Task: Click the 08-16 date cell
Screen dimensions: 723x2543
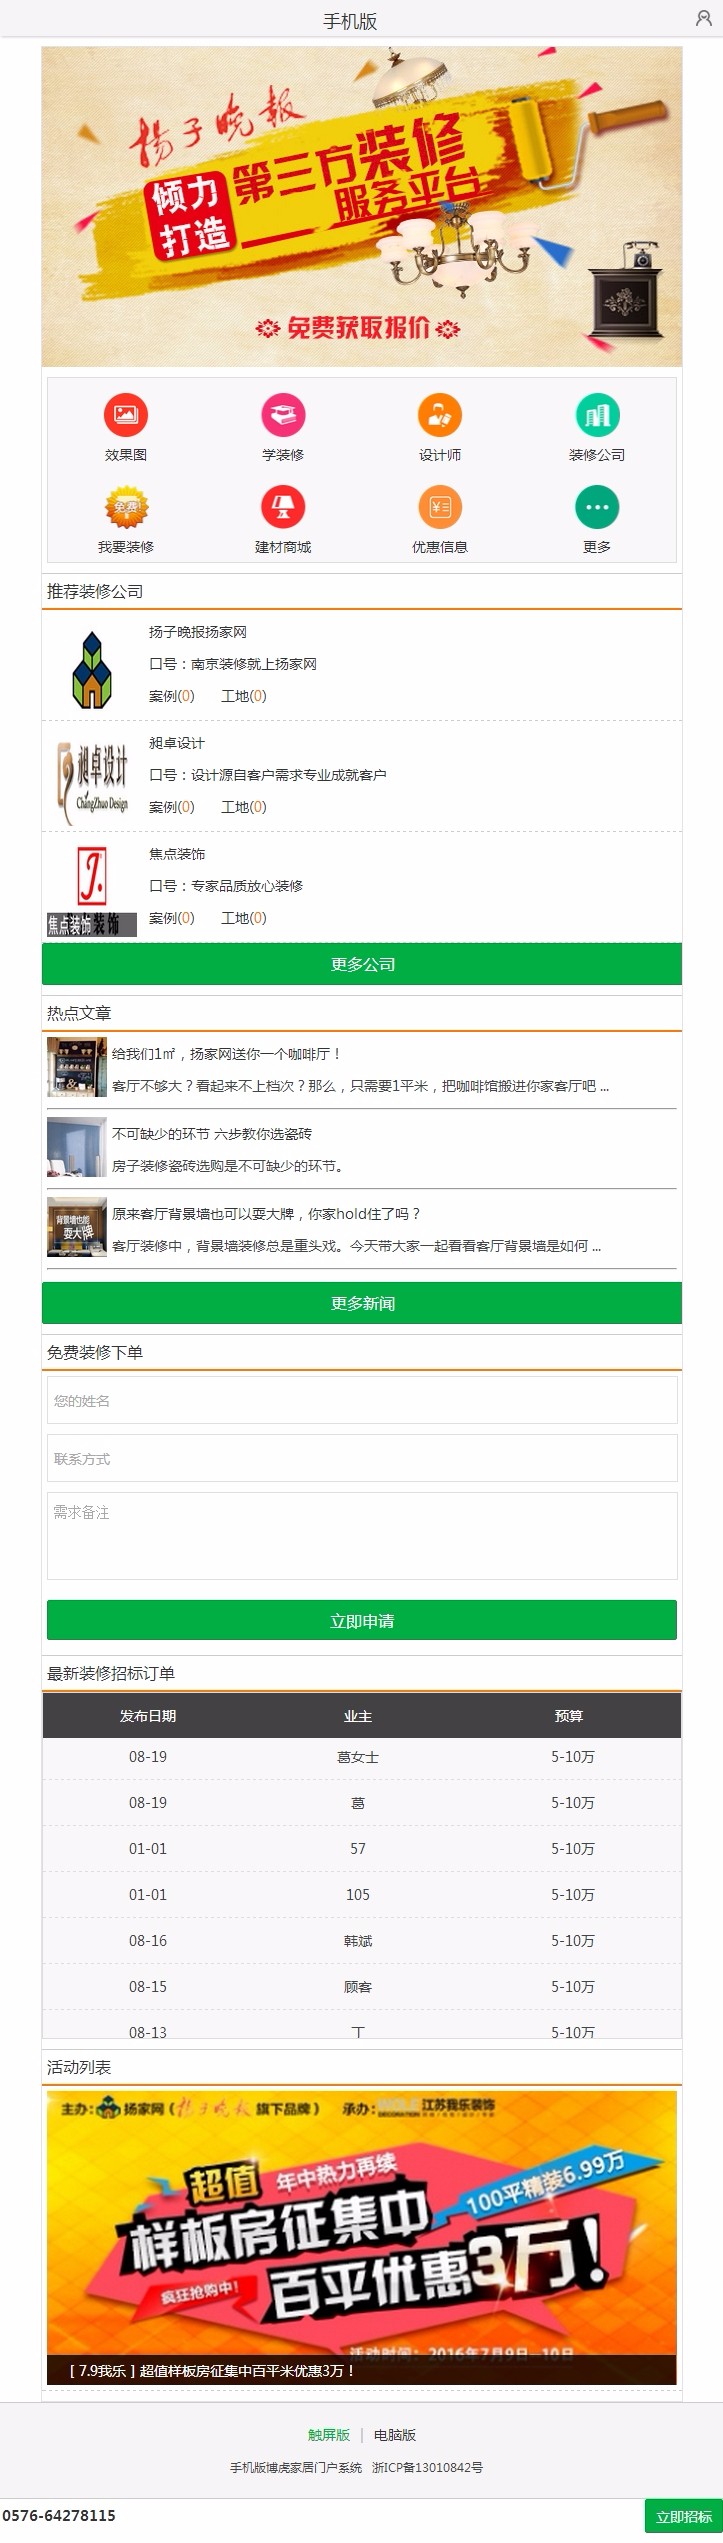Action: point(148,1941)
